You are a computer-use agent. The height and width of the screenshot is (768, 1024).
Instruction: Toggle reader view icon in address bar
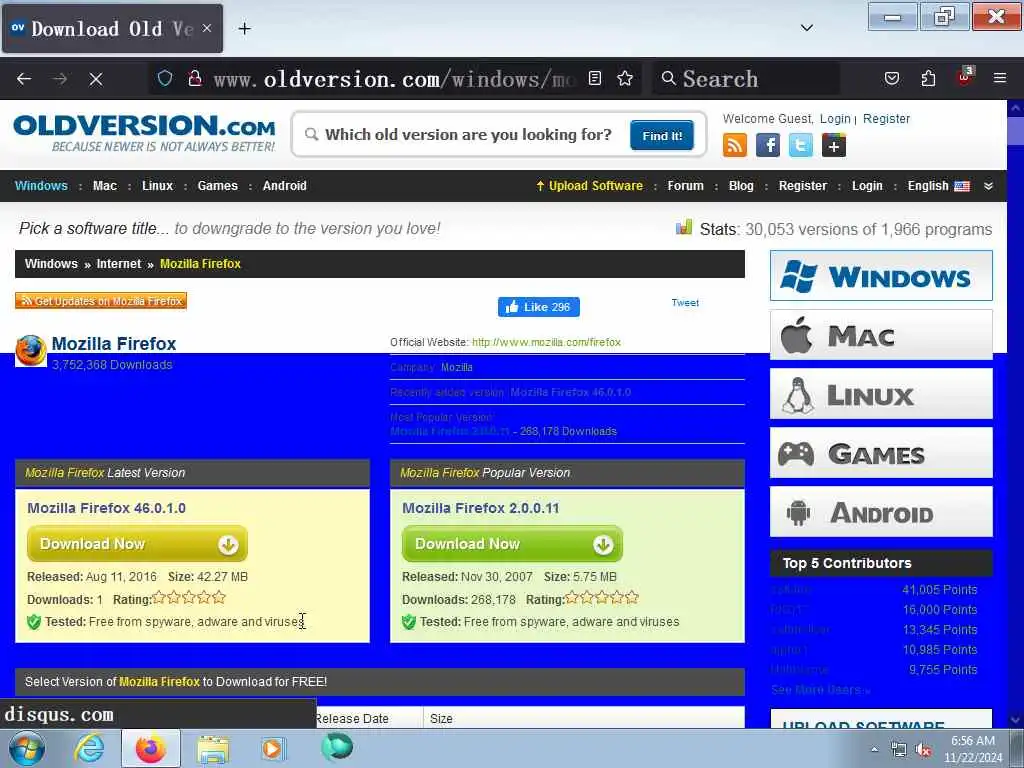point(594,79)
